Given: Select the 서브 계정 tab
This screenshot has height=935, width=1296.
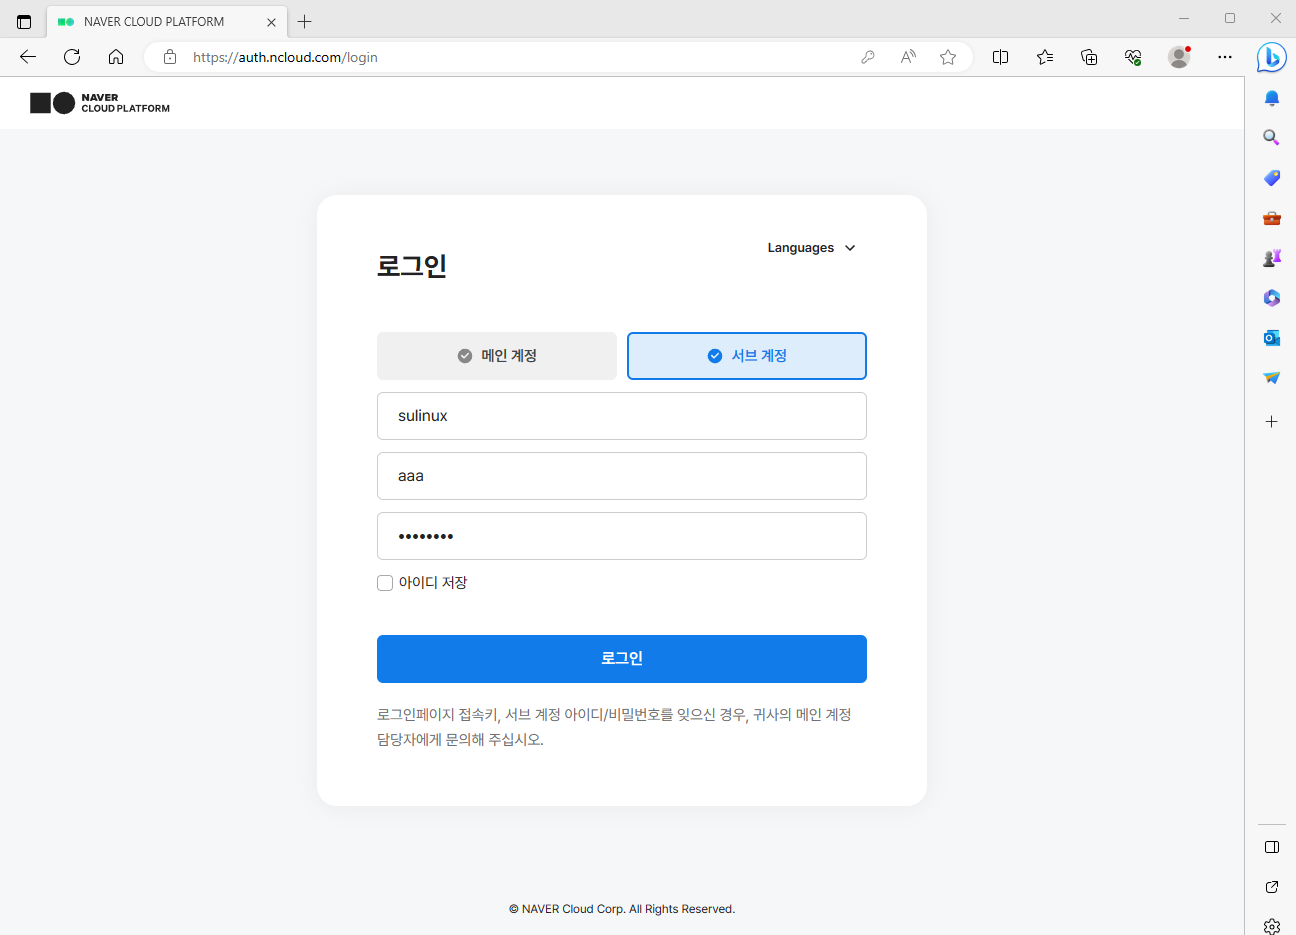Looking at the screenshot, I should 747,356.
